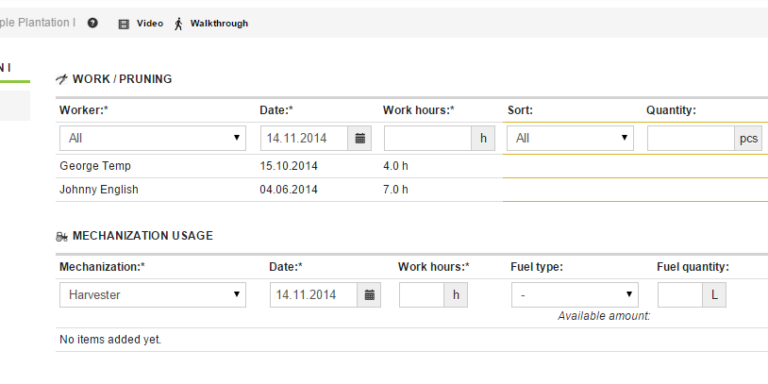
Task: Open calendar picker for mechanization Date
Action: pos(369,295)
